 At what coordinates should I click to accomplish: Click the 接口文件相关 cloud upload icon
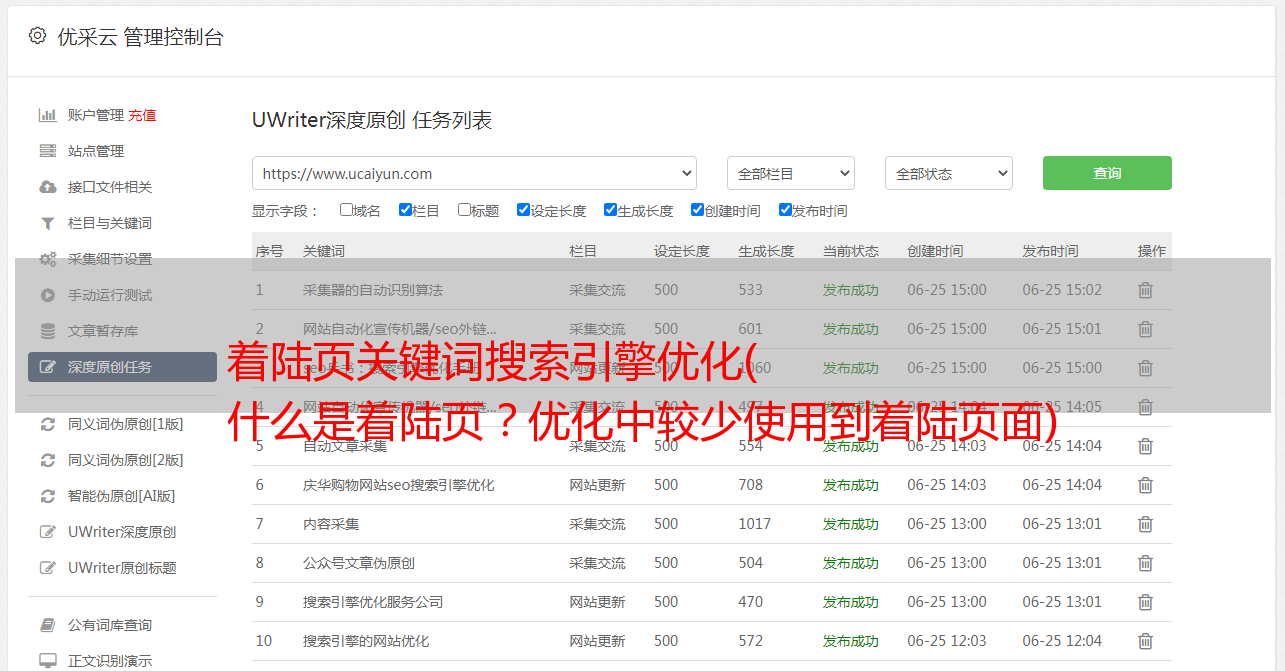(x=47, y=187)
